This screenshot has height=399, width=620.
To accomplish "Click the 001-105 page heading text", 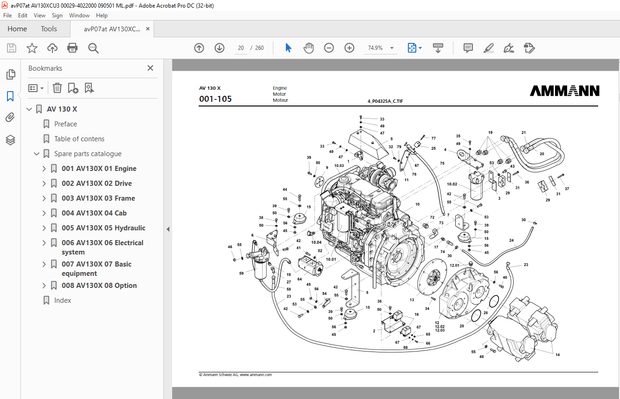I will coord(215,99).
